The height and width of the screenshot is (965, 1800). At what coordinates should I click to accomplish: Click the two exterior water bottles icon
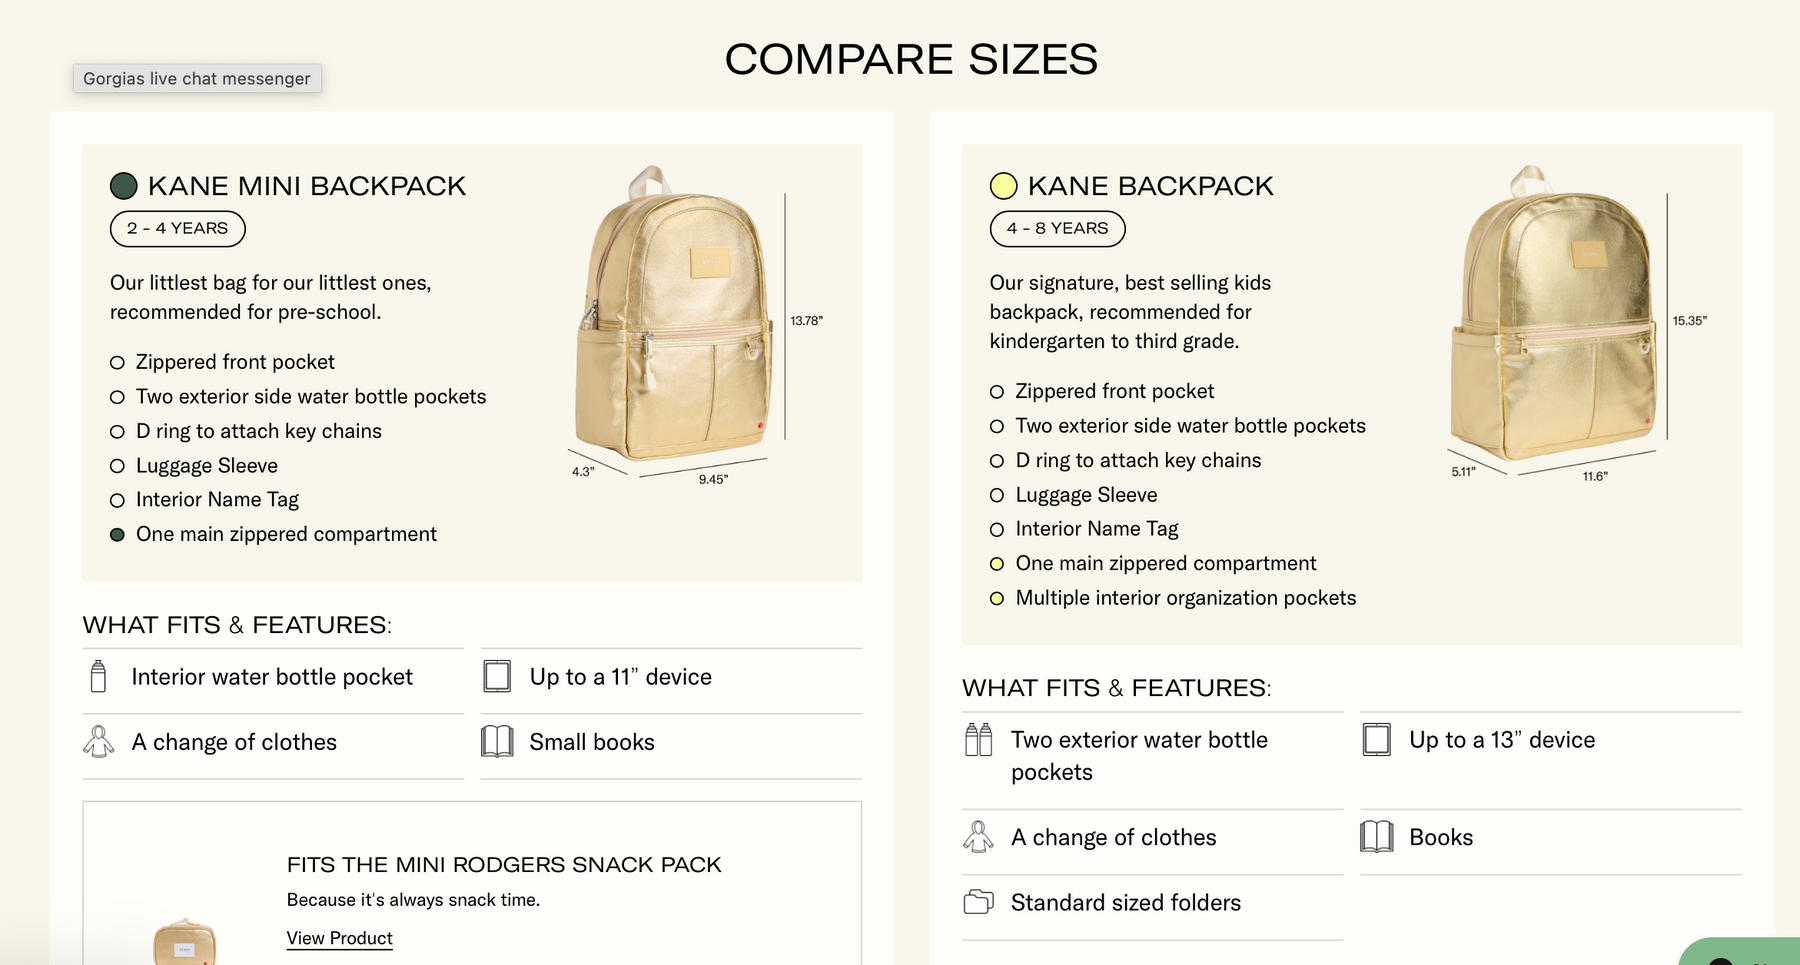978,740
